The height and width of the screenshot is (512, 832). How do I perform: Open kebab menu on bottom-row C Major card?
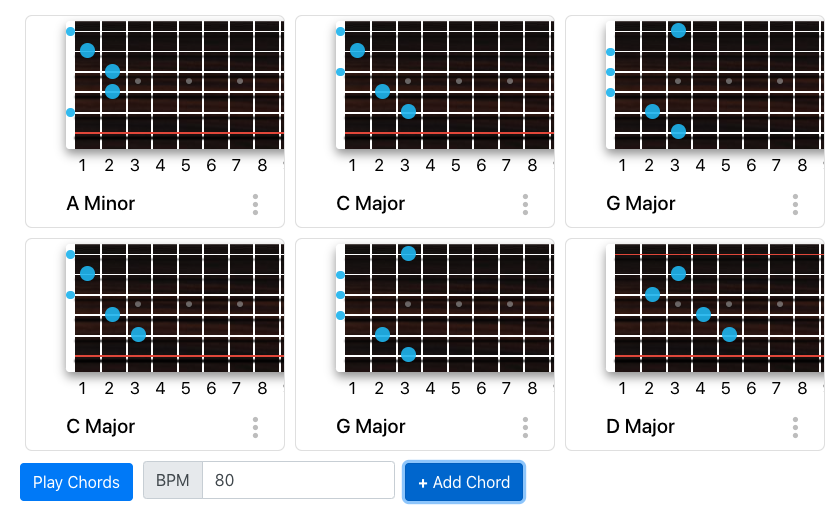[255, 427]
